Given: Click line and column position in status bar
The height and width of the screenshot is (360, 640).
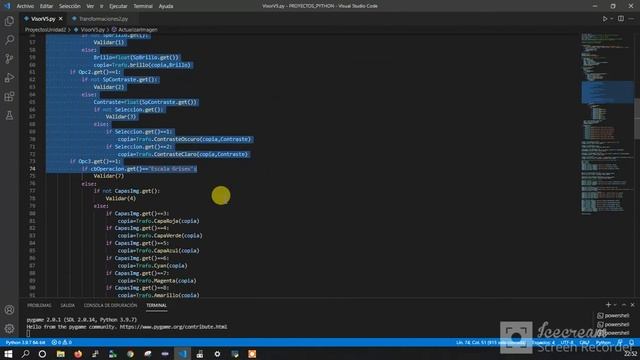Looking at the screenshot, I should [490, 342].
